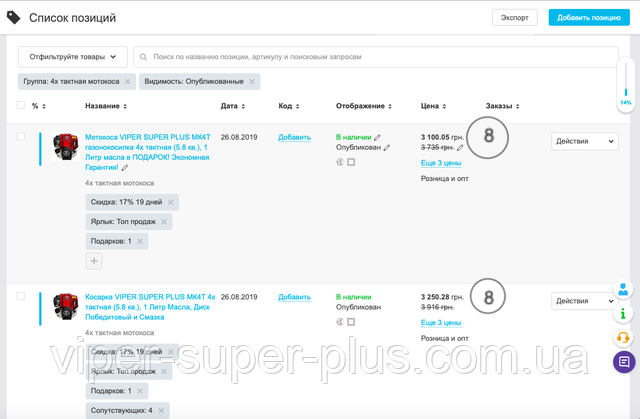This screenshot has width=640, height=419.
Task: Open the user profile floating icon
Action: click(x=623, y=289)
